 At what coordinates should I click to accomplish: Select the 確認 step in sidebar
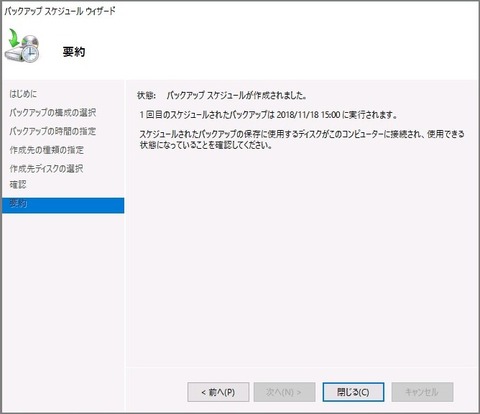pyautogui.click(x=18, y=185)
